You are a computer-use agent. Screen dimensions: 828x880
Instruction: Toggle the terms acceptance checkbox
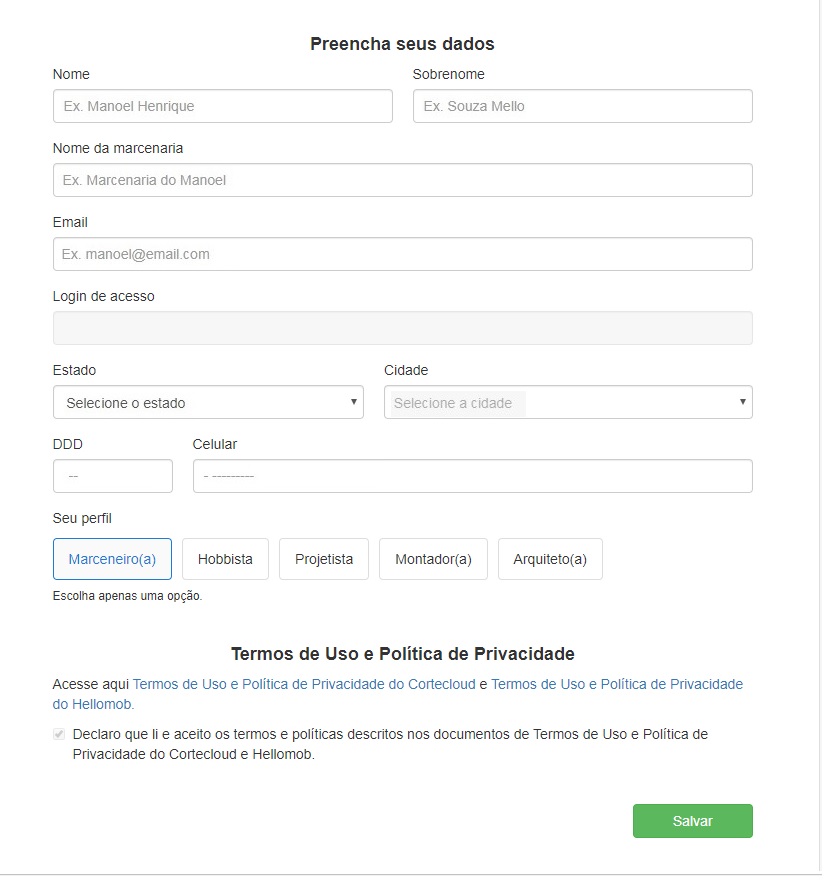click(59, 734)
